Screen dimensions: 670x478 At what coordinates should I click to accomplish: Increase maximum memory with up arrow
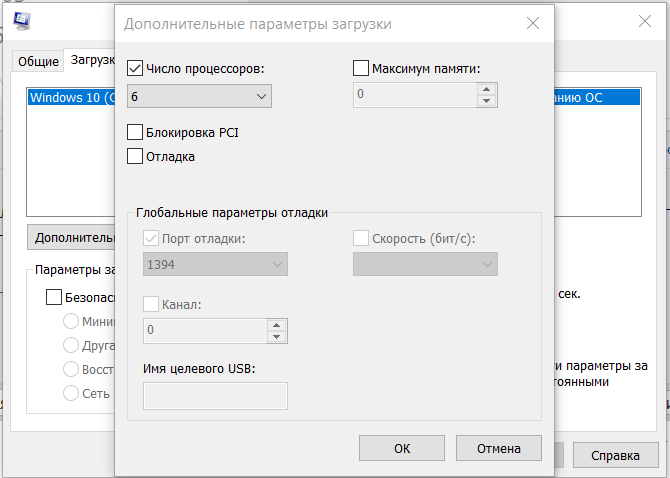(487, 90)
